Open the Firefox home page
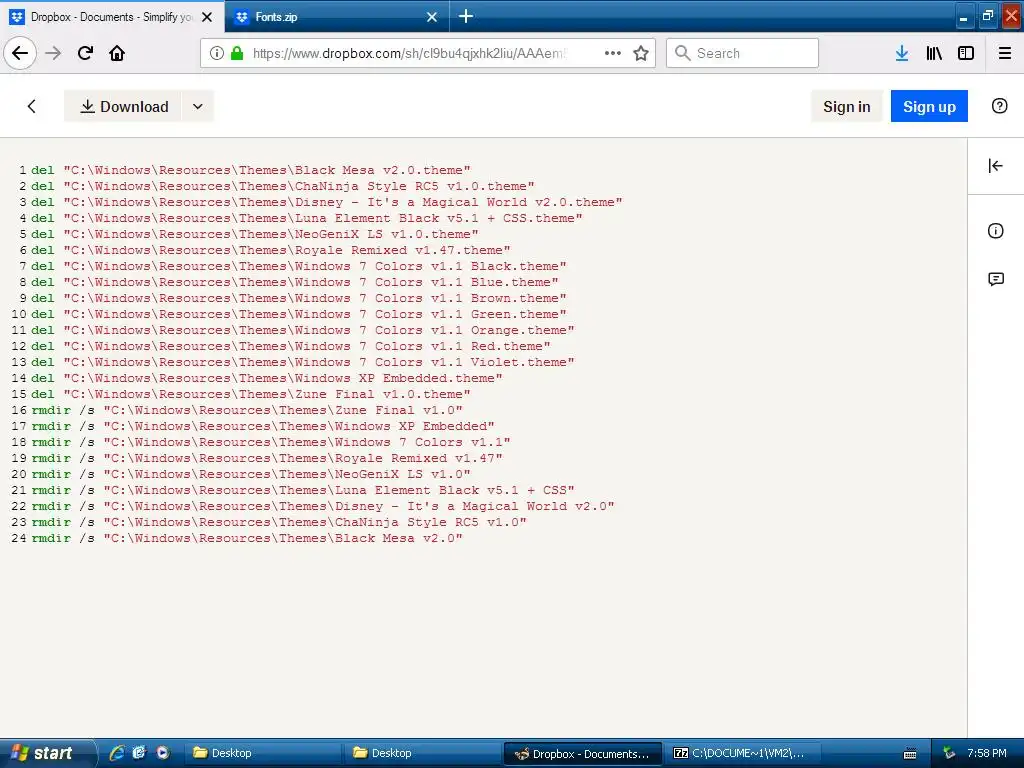The width and height of the screenshot is (1024, 768). pyautogui.click(x=117, y=53)
